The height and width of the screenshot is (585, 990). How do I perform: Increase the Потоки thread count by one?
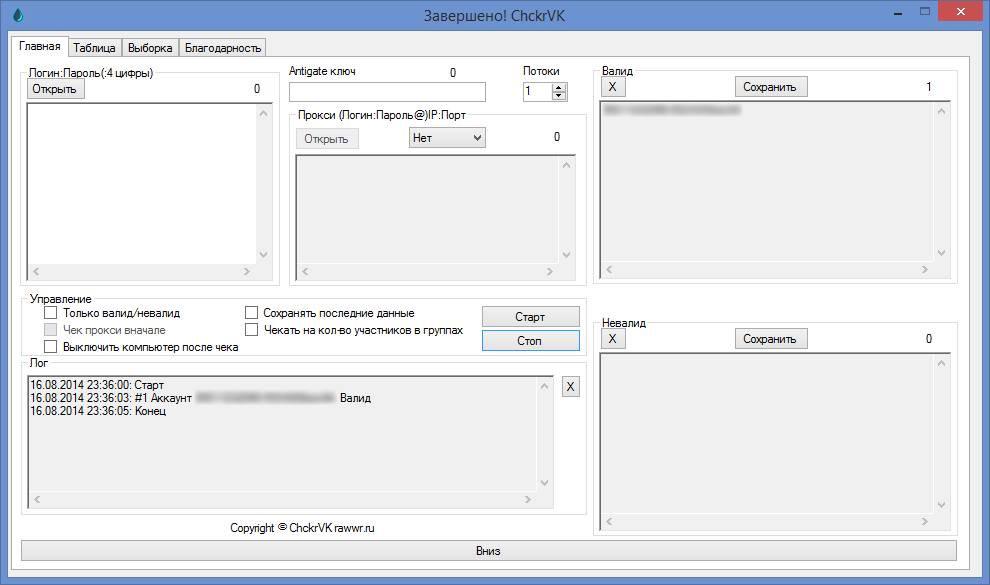tap(559, 88)
